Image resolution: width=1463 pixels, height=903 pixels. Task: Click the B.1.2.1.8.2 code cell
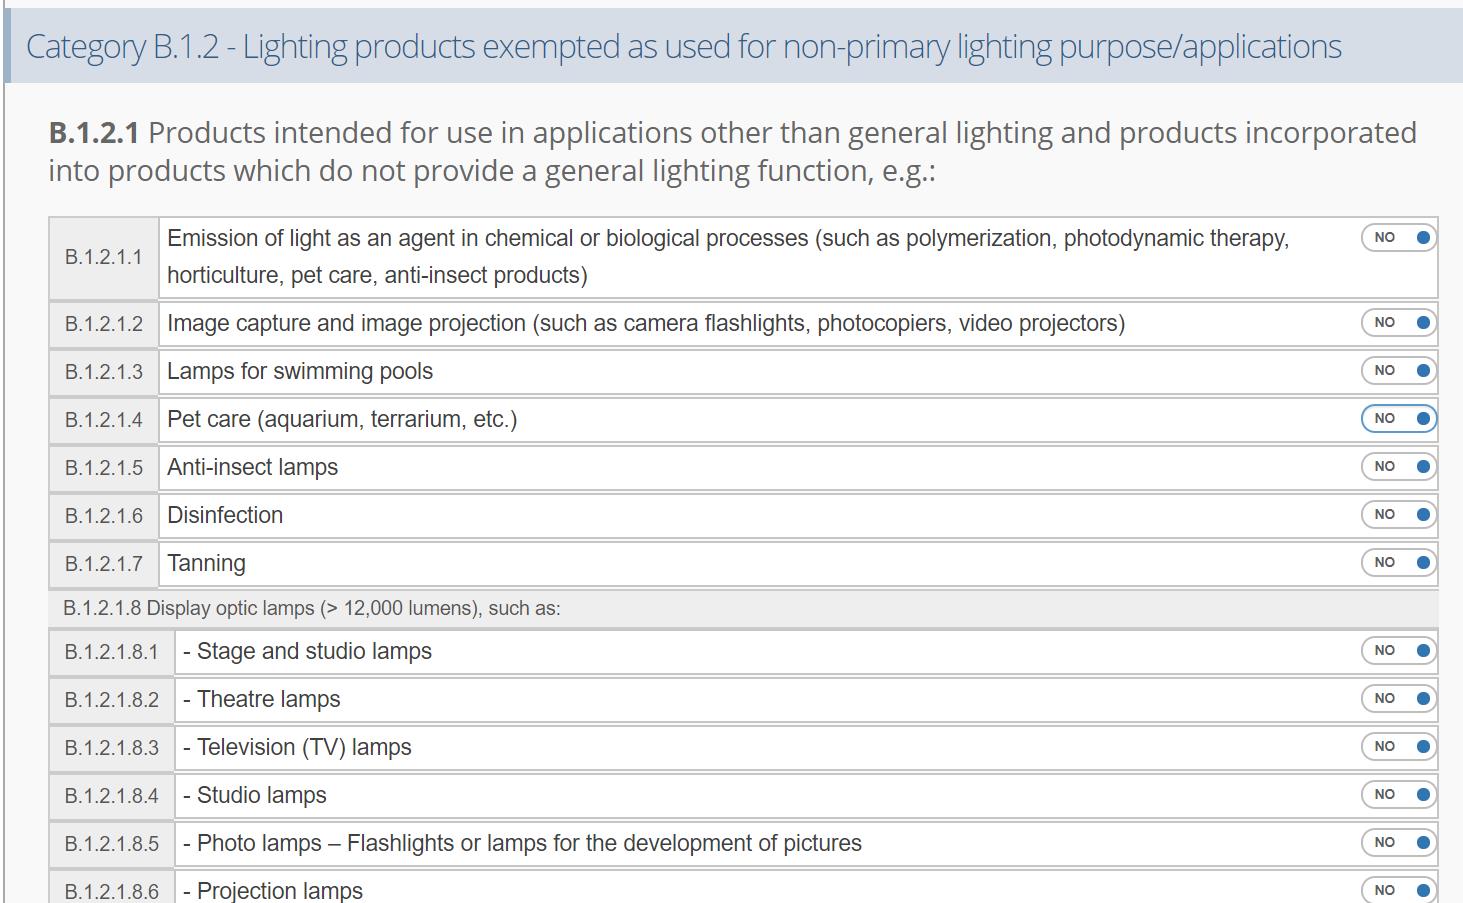pyautogui.click(x=112, y=700)
